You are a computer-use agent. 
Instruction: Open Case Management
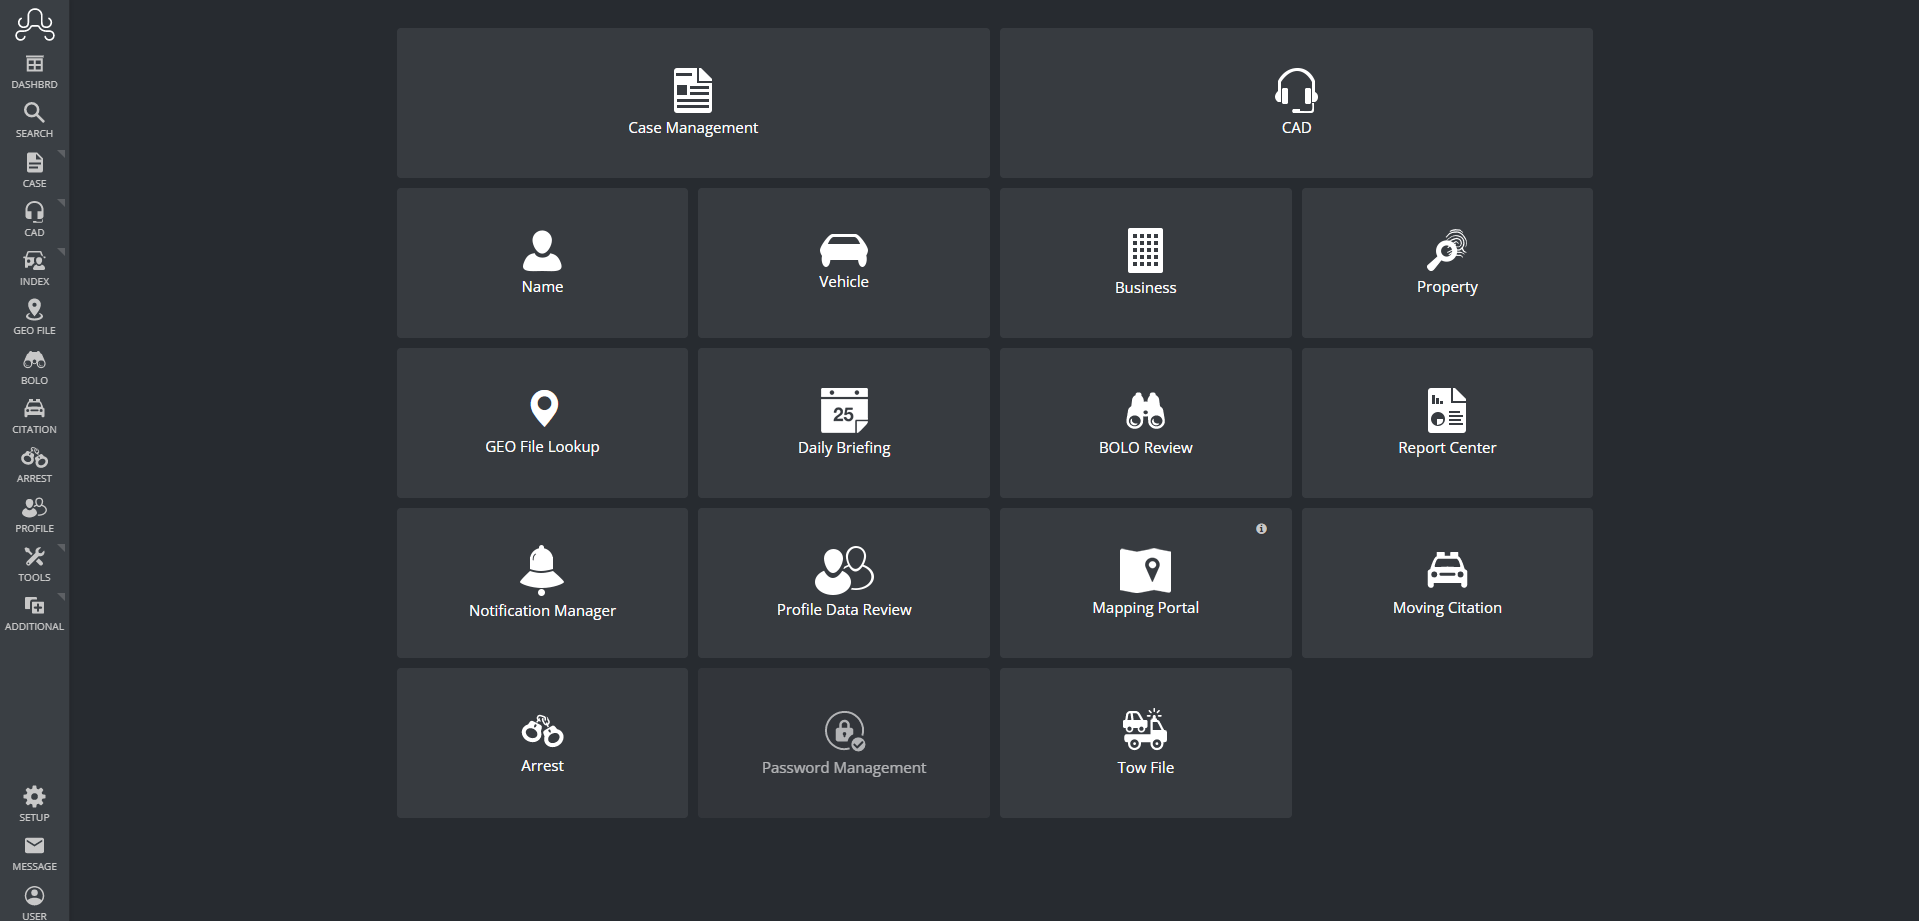(x=692, y=102)
